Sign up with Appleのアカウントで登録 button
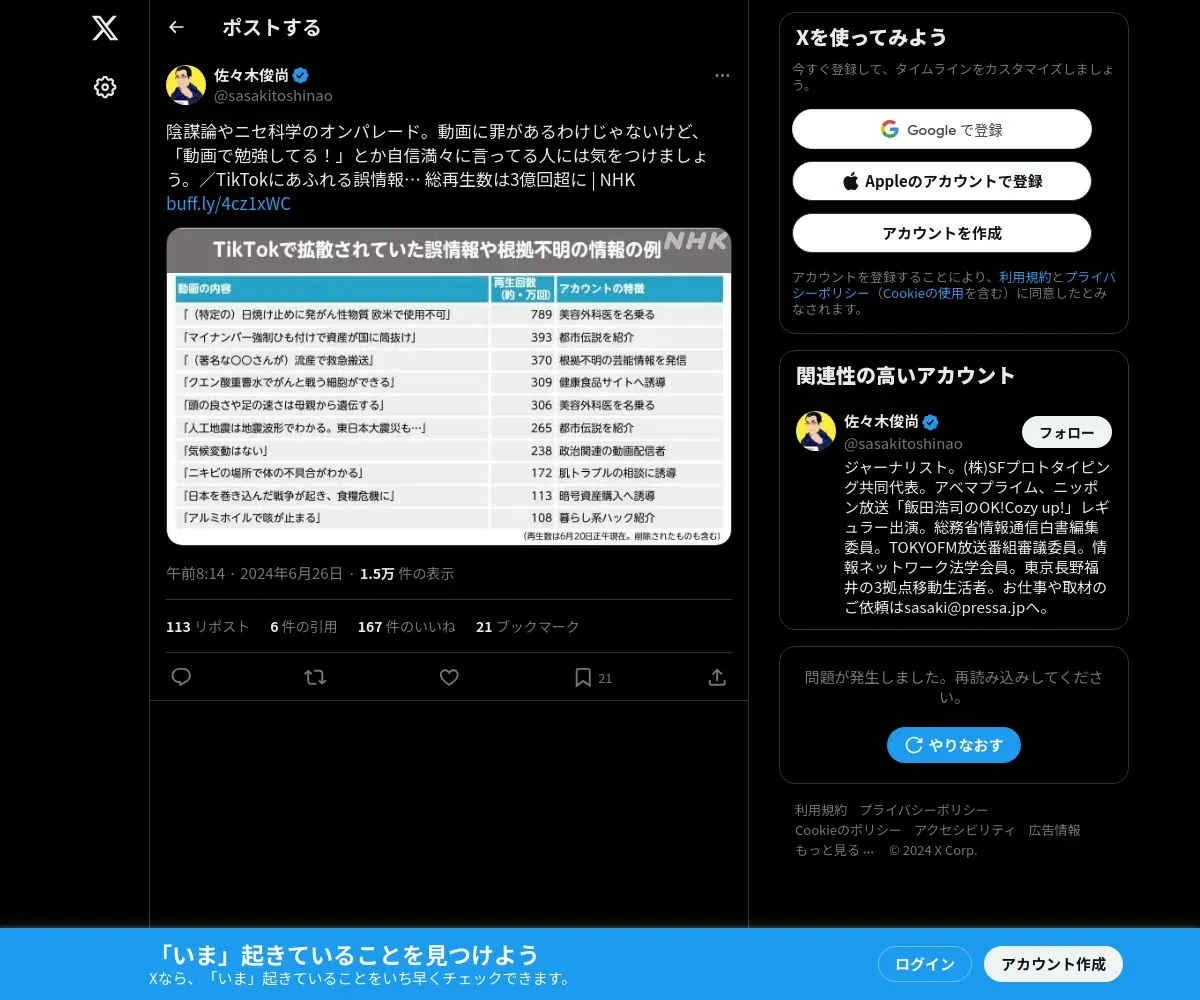This screenshot has width=1200, height=1000. pyautogui.click(x=942, y=181)
